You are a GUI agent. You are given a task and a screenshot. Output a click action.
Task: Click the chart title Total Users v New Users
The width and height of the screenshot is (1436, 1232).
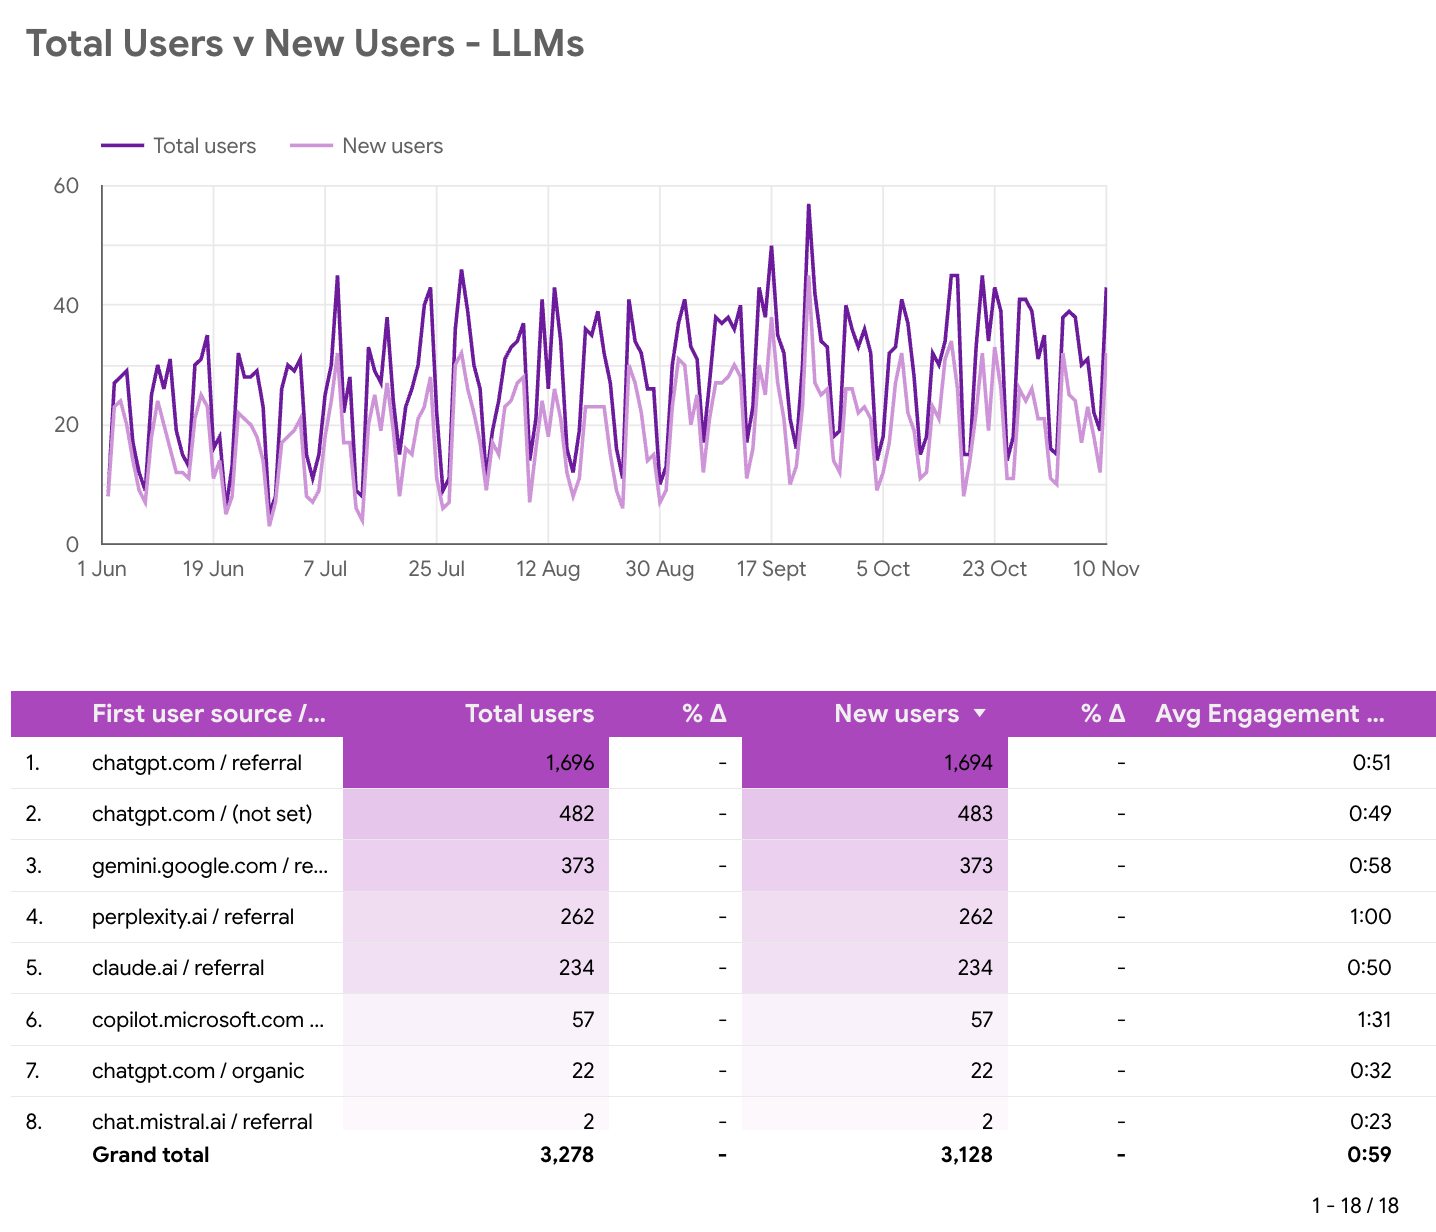(305, 44)
